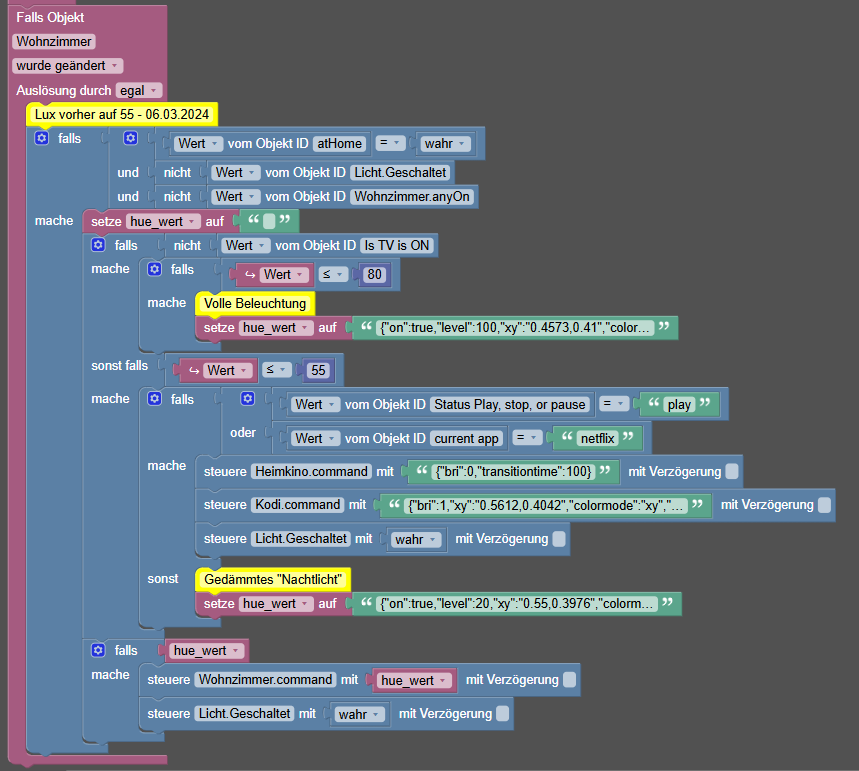Viewport: 859px width, 771px height.
Task: Open gear icon of the und condition block
Action: [x=130, y=138]
